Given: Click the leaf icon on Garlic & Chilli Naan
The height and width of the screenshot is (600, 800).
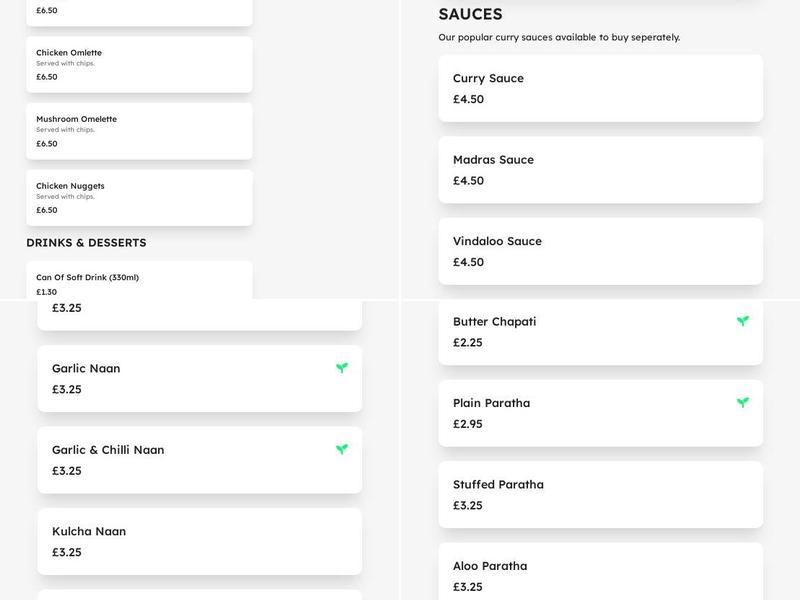Looking at the screenshot, I should coord(342,449).
